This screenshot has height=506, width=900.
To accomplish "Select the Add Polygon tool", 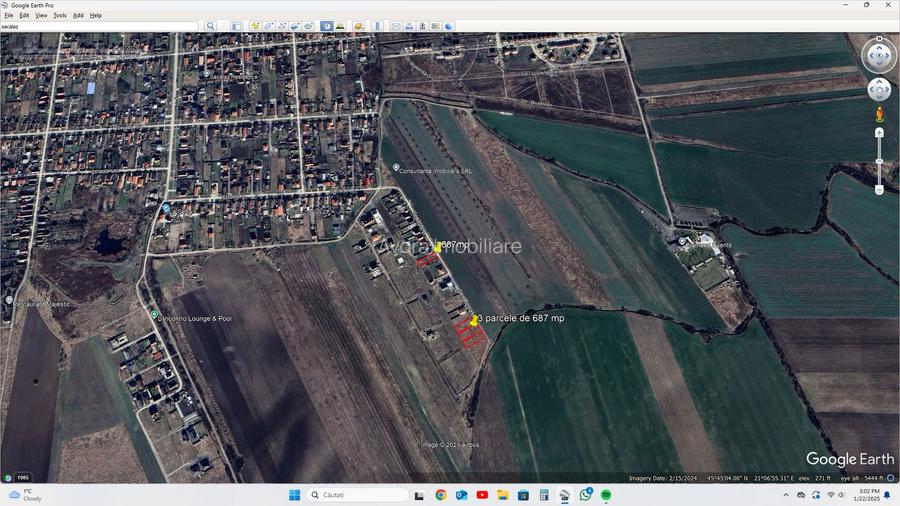I will [268, 26].
